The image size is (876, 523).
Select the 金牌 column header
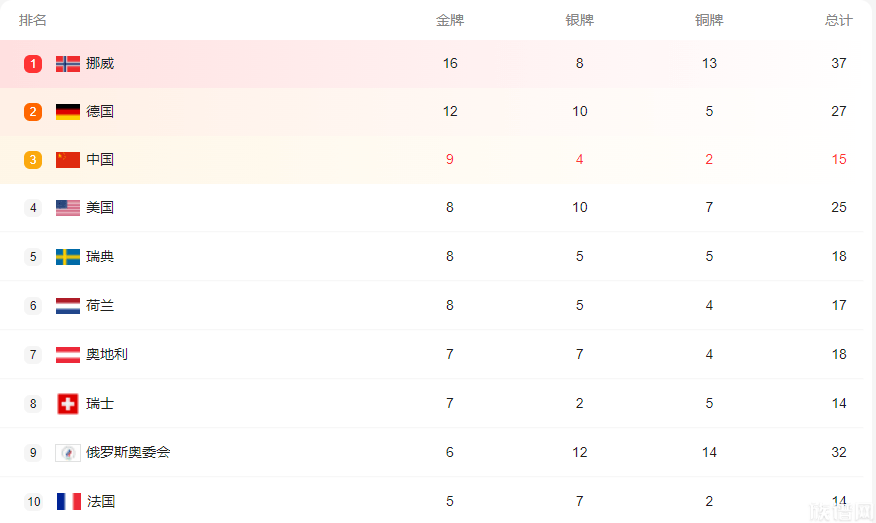[x=450, y=20]
